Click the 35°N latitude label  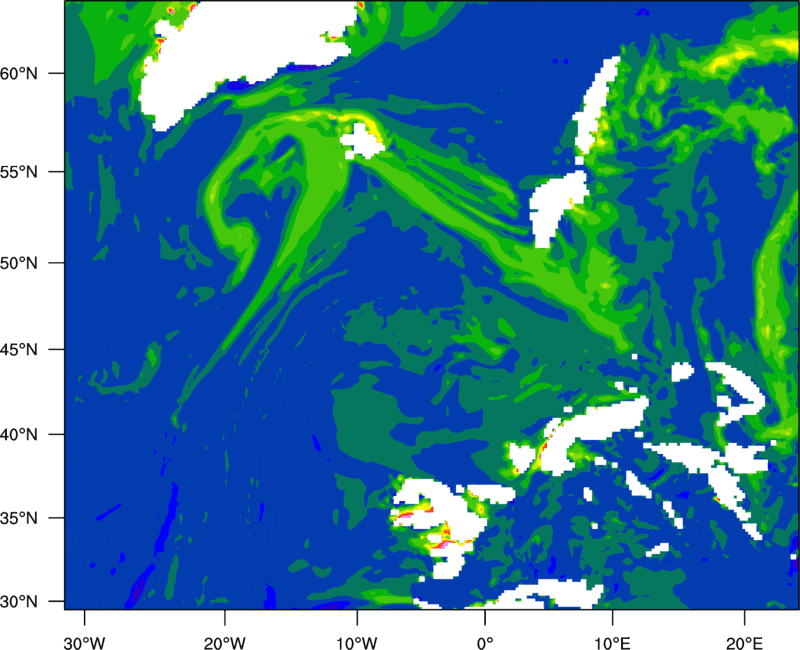click(x=19, y=518)
